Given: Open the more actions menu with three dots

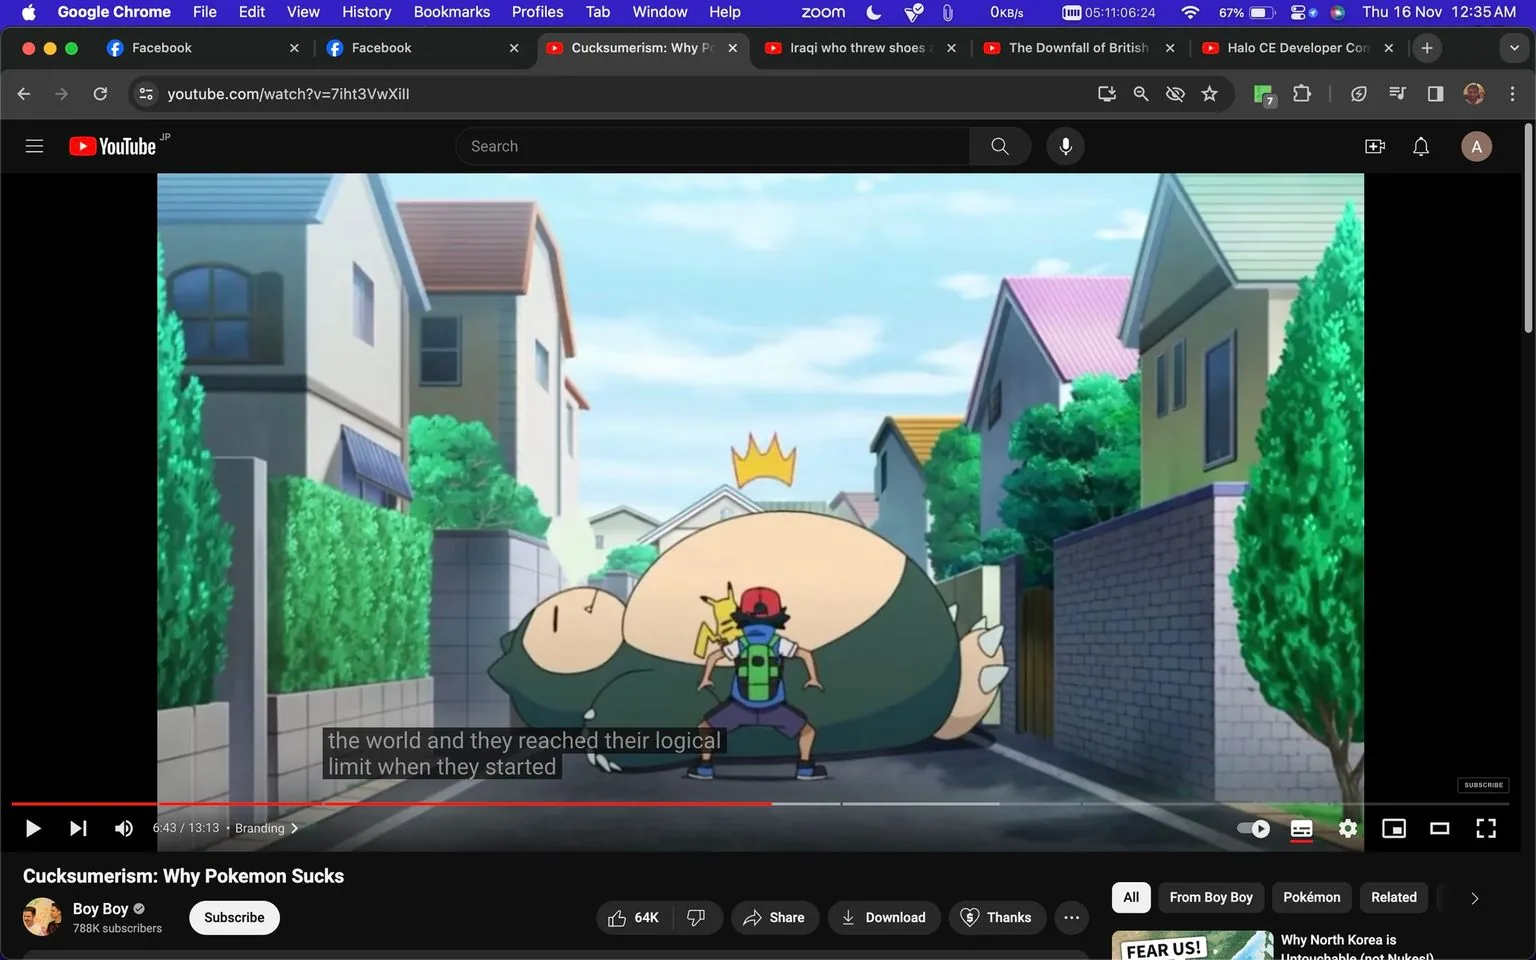Looking at the screenshot, I should pyautogui.click(x=1071, y=917).
